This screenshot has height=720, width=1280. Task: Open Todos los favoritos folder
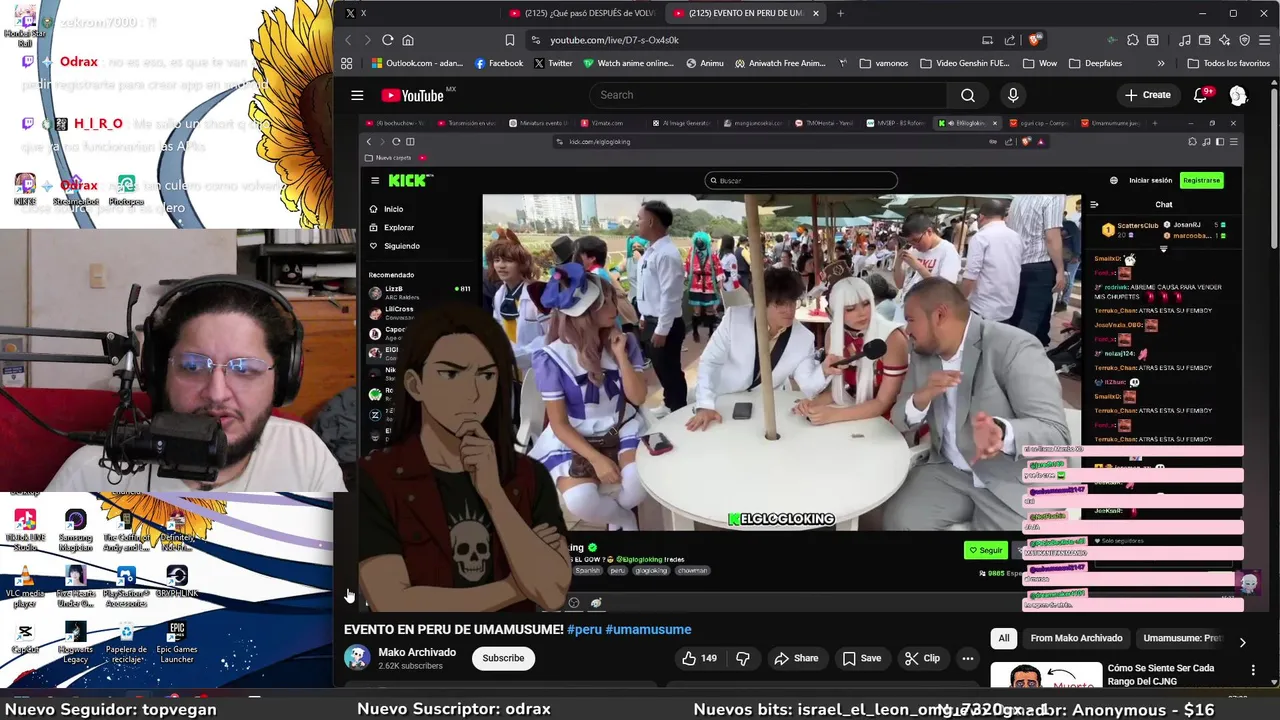[x=1228, y=63]
